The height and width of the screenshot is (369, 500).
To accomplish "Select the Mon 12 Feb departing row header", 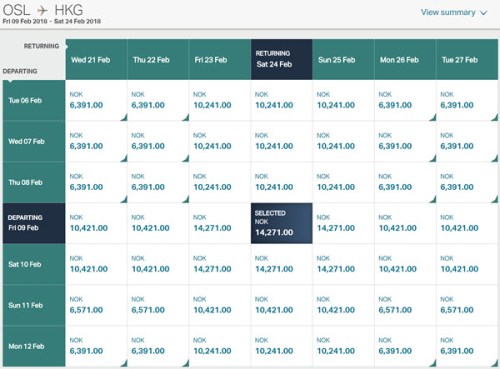I will [x=34, y=346].
